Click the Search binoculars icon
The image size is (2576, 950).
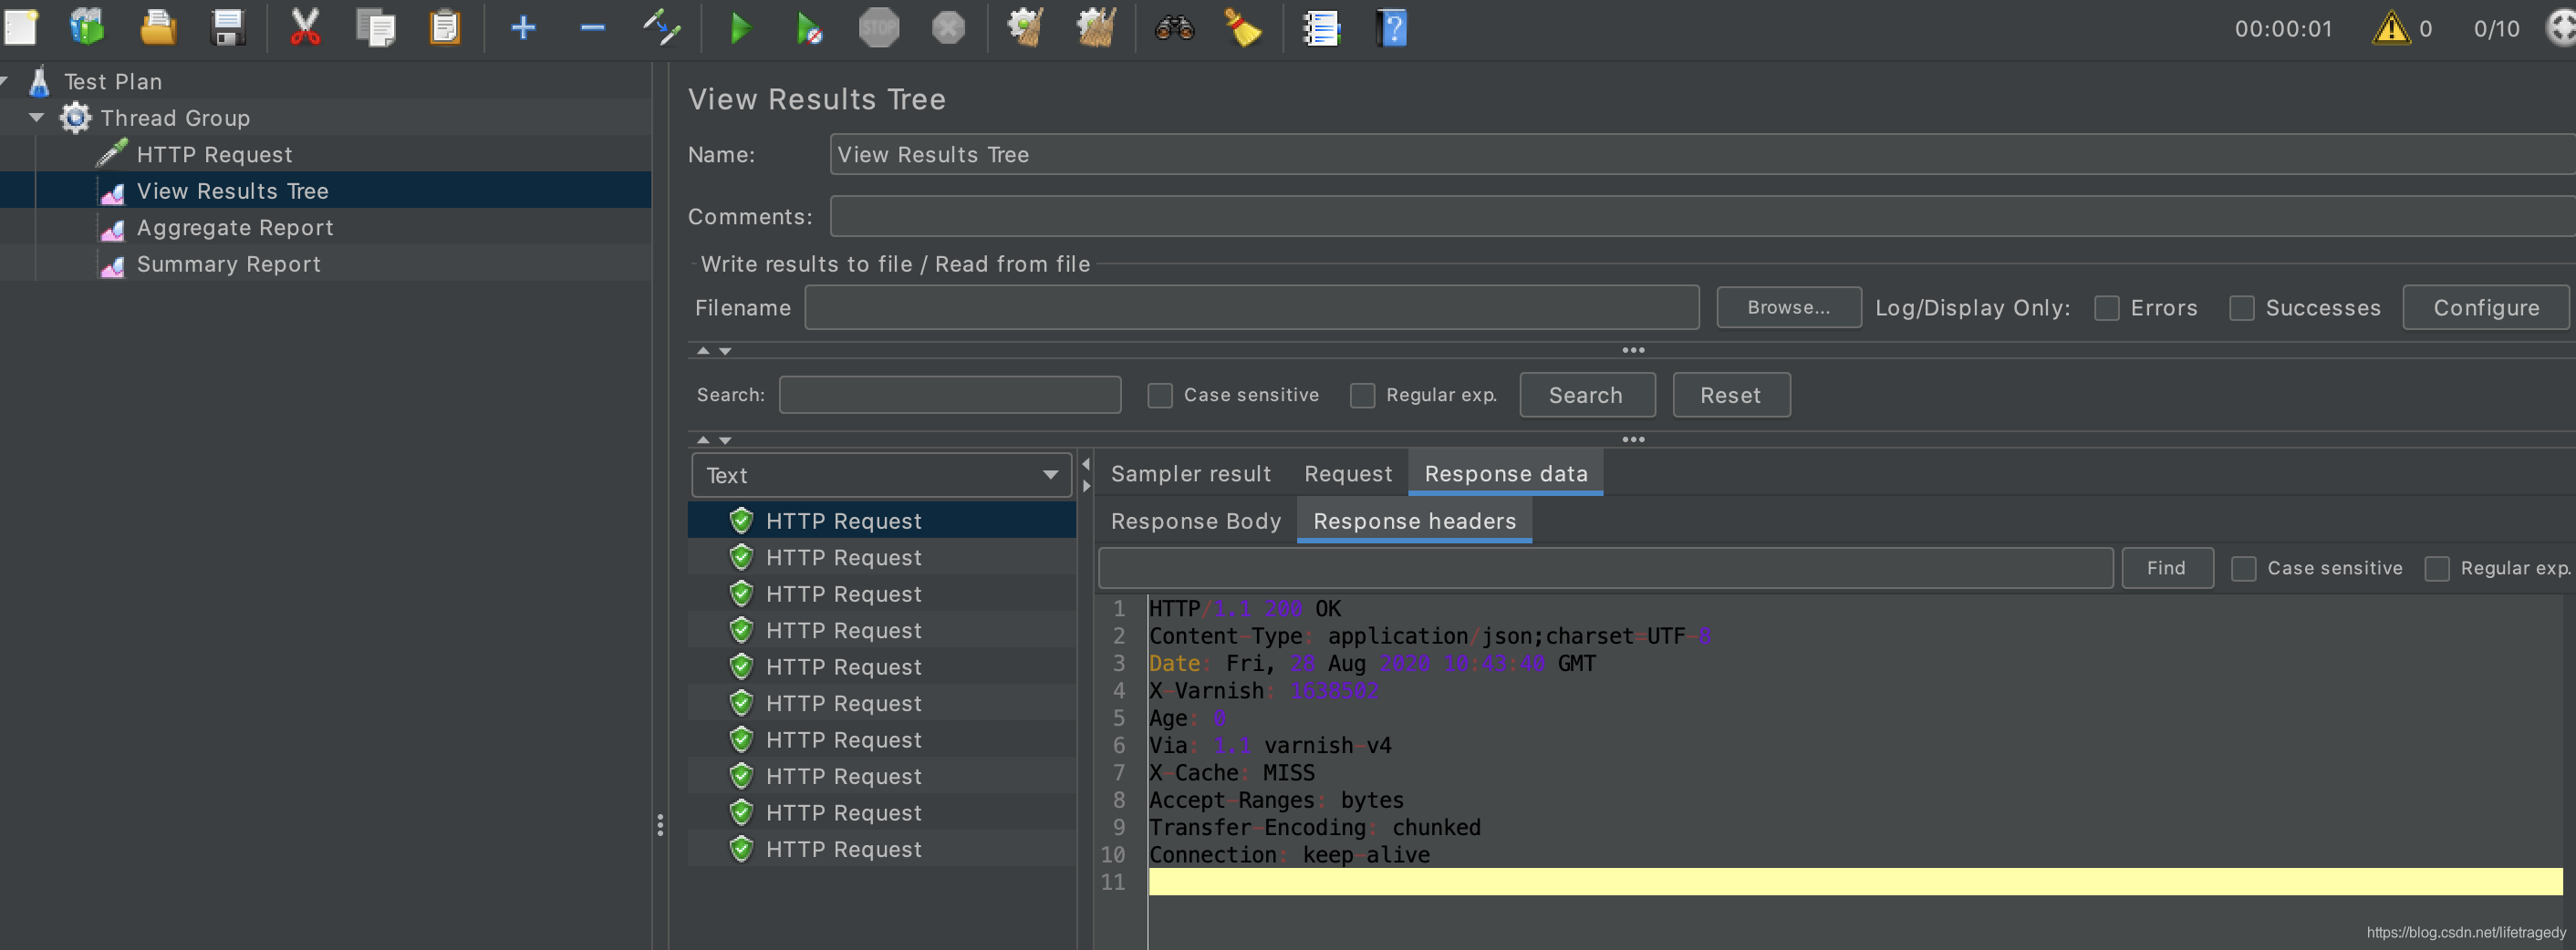tap(1174, 28)
